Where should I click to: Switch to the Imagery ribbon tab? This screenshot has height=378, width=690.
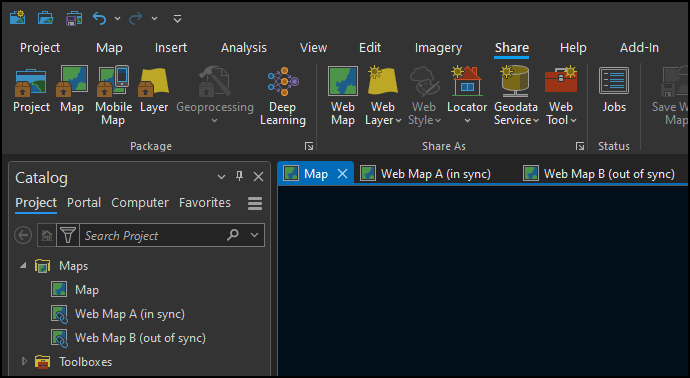[x=438, y=48]
